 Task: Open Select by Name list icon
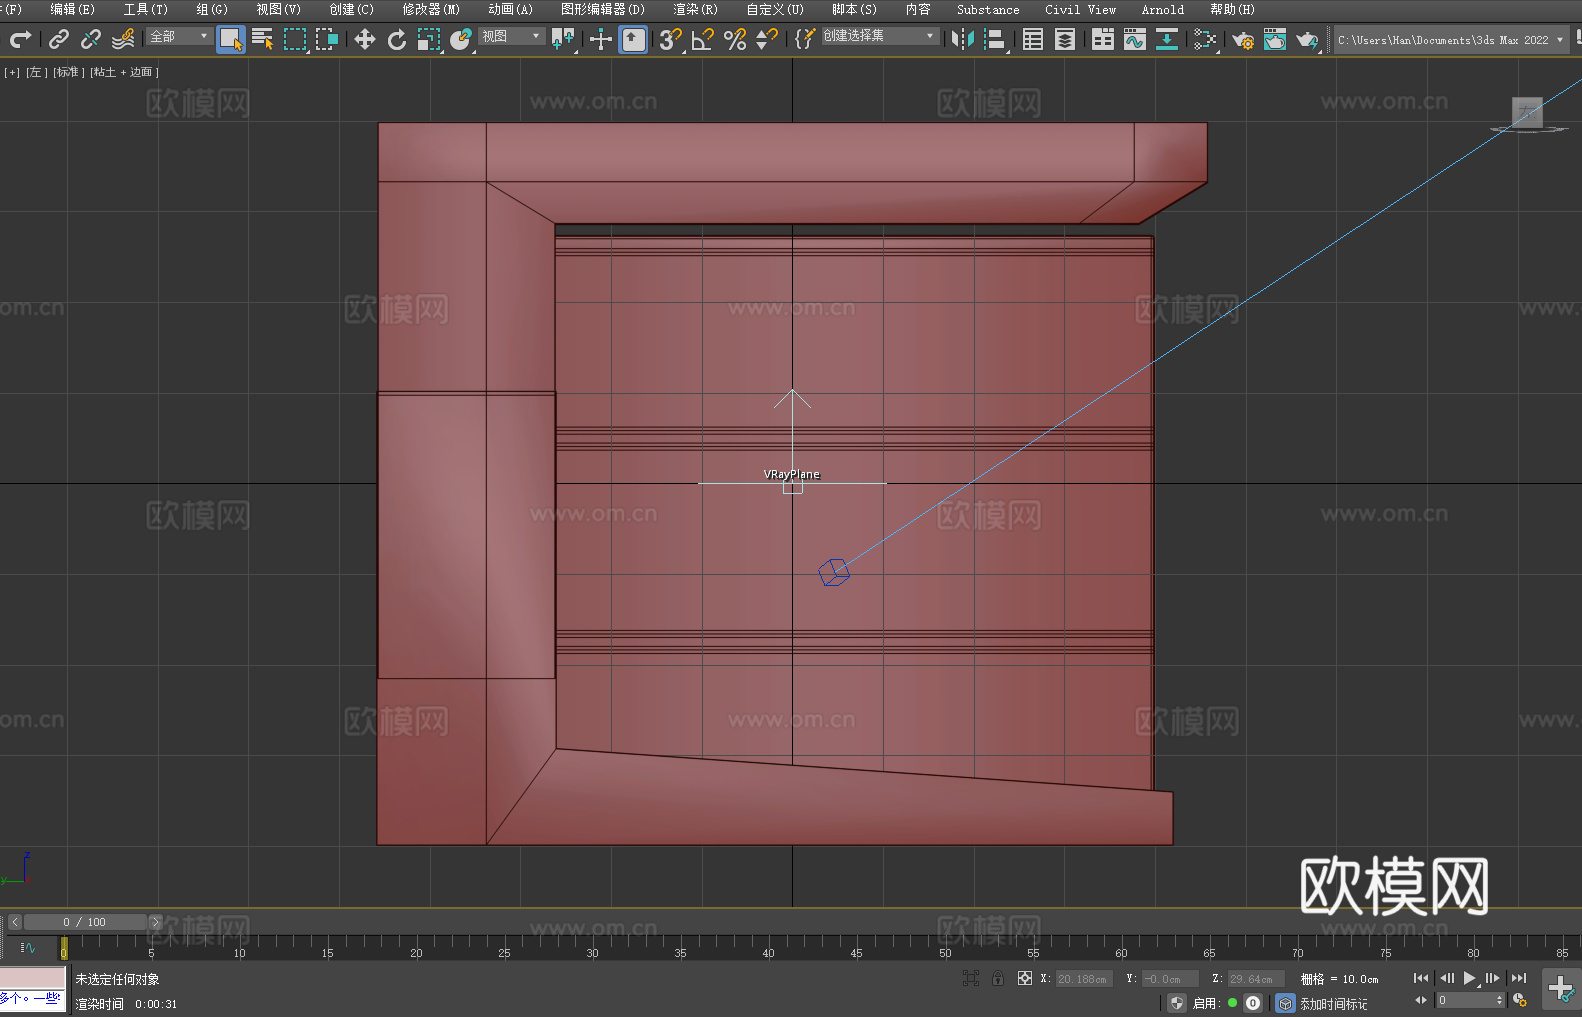point(263,39)
